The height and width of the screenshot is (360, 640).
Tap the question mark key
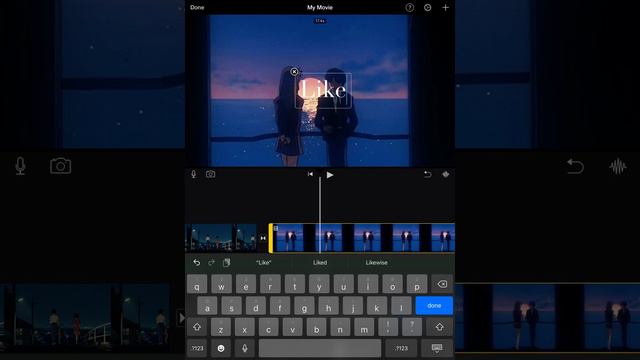[412, 327]
